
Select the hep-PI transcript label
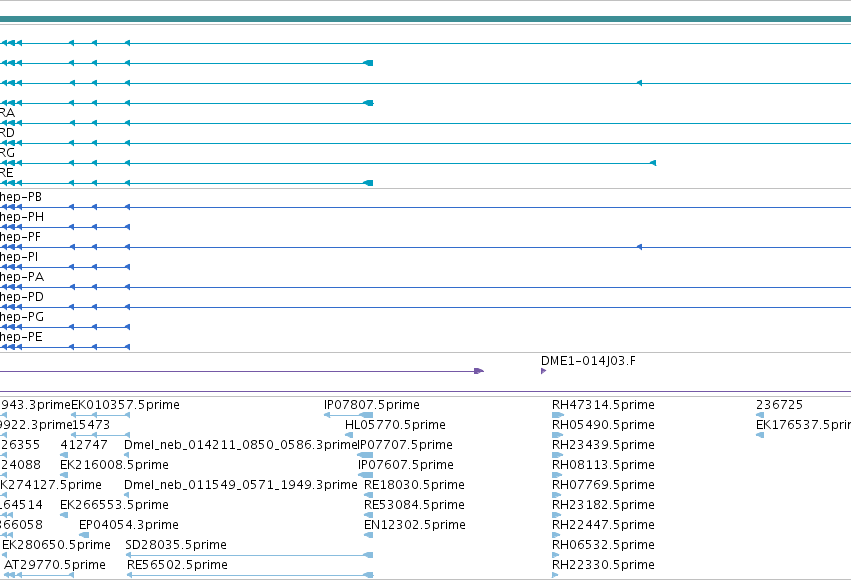(x=19, y=257)
